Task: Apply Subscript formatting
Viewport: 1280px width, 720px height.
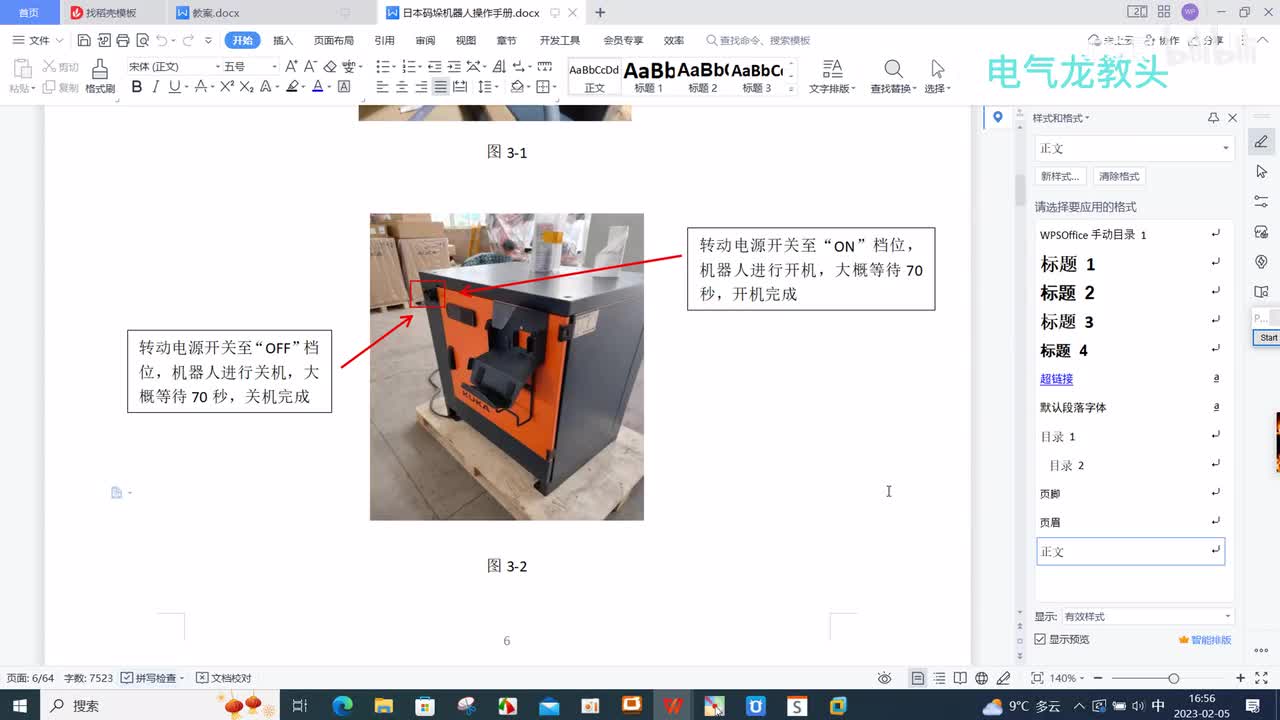Action: pyautogui.click(x=246, y=87)
